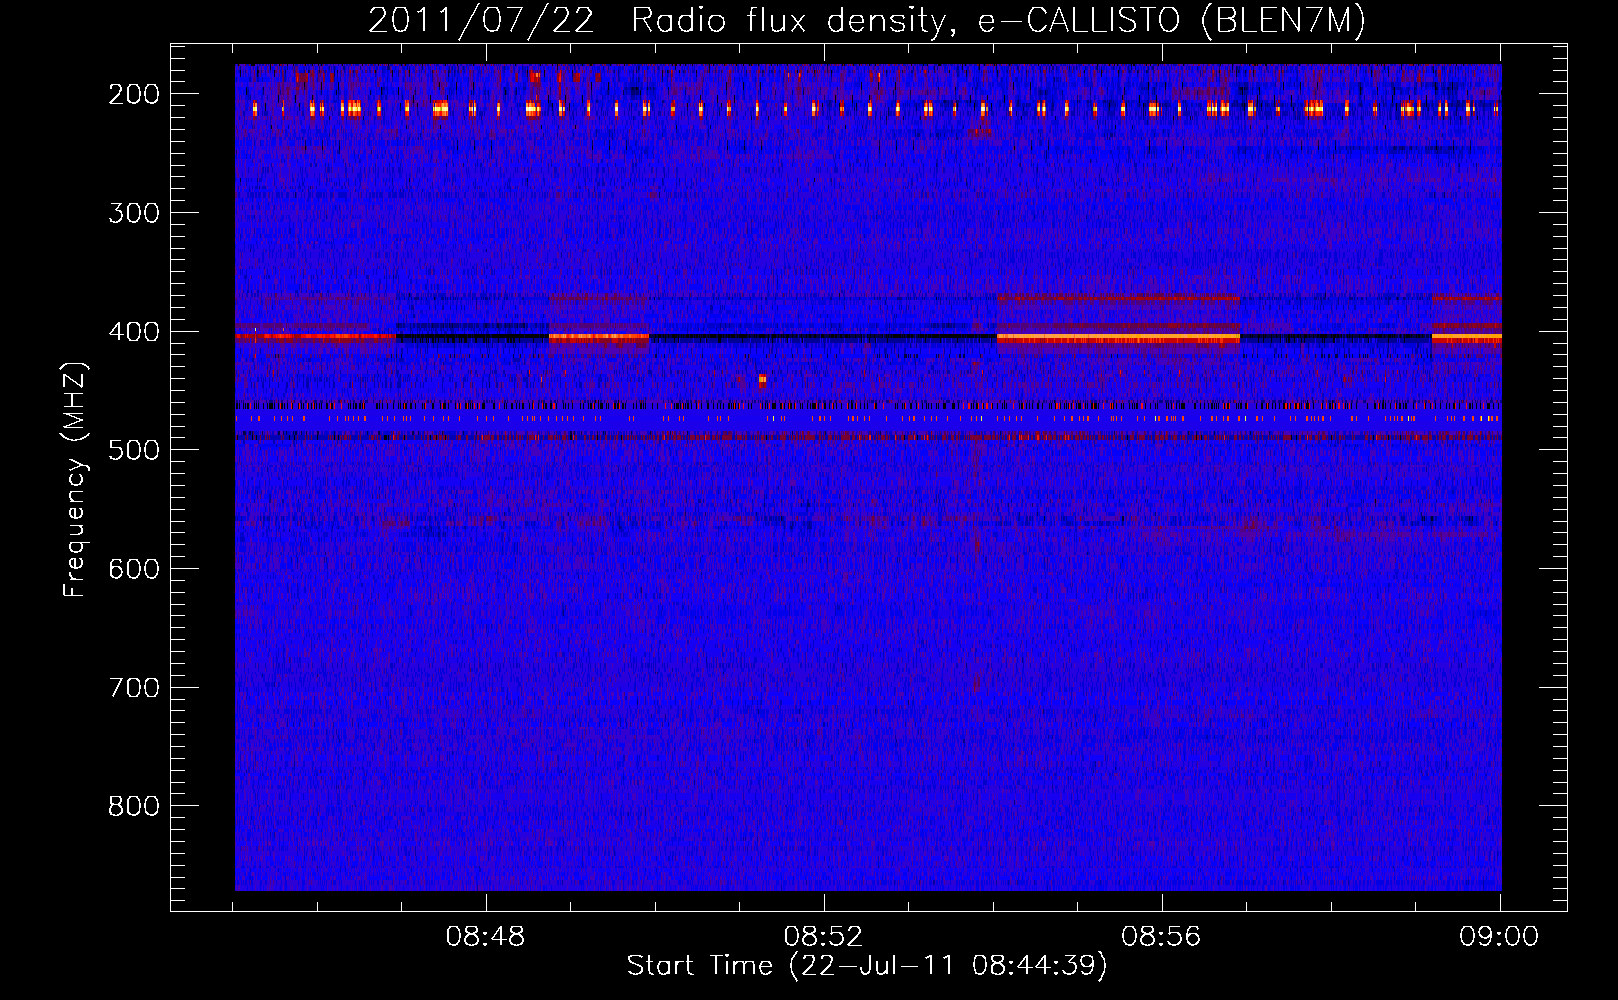The width and height of the screenshot is (1618, 1000).
Task: Click the 200 frequency tick label
Action: [134, 94]
